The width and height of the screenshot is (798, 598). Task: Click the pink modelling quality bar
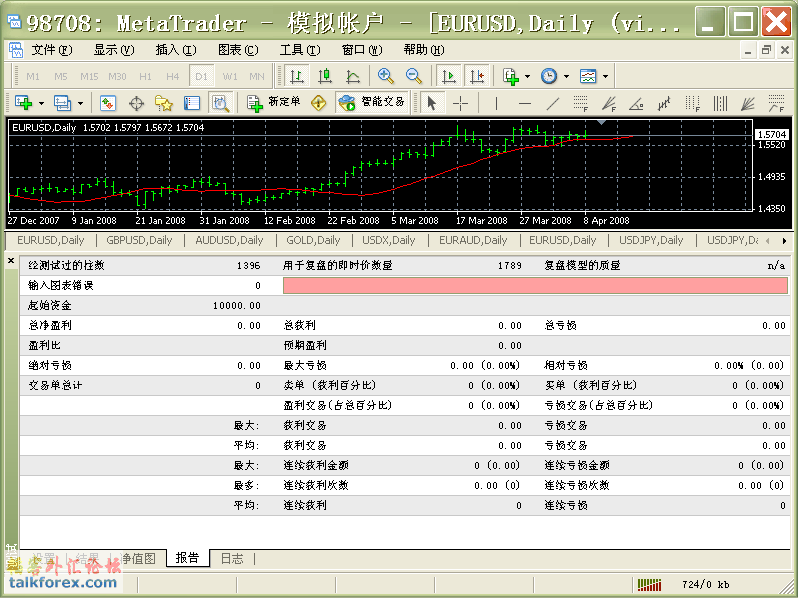(x=535, y=286)
